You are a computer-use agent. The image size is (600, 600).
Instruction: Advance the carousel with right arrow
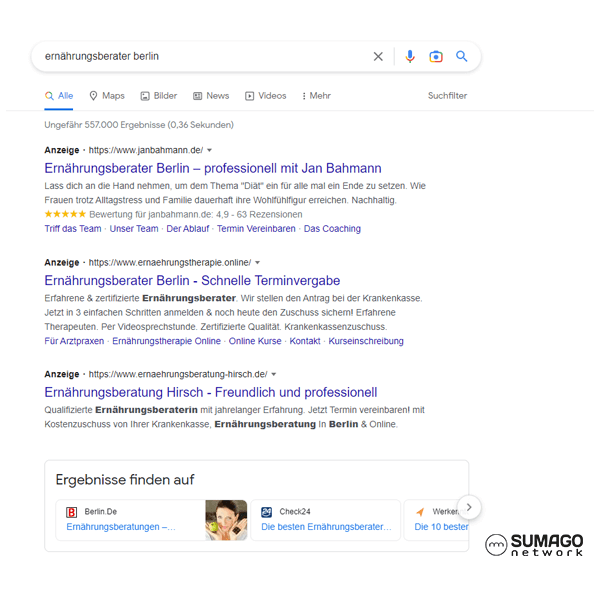pyautogui.click(x=469, y=507)
